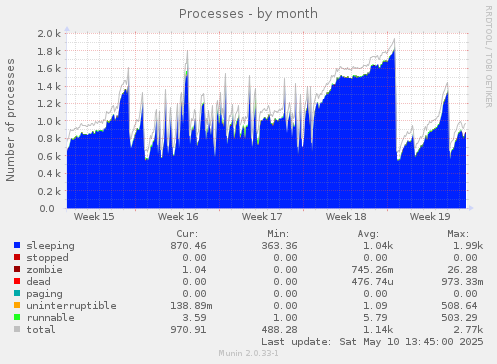This screenshot has width=497, height=364.
Task: Click the 'dead' legend label
Action: tap(38, 282)
